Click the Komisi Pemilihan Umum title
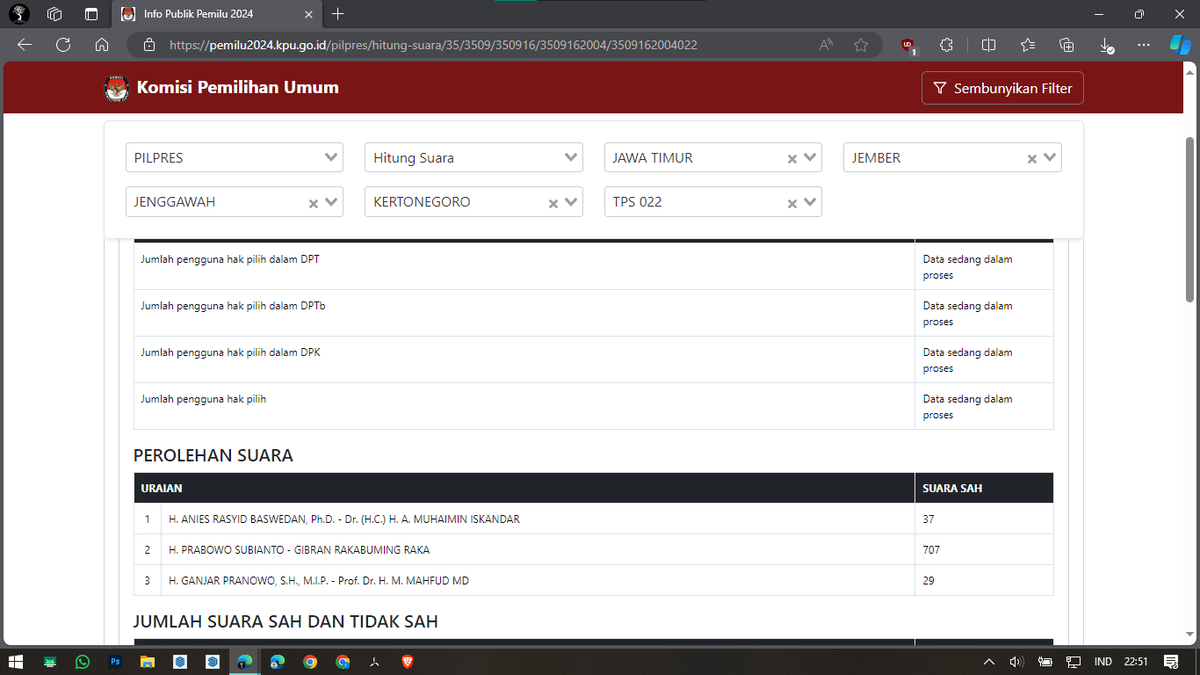 coord(238,87)
